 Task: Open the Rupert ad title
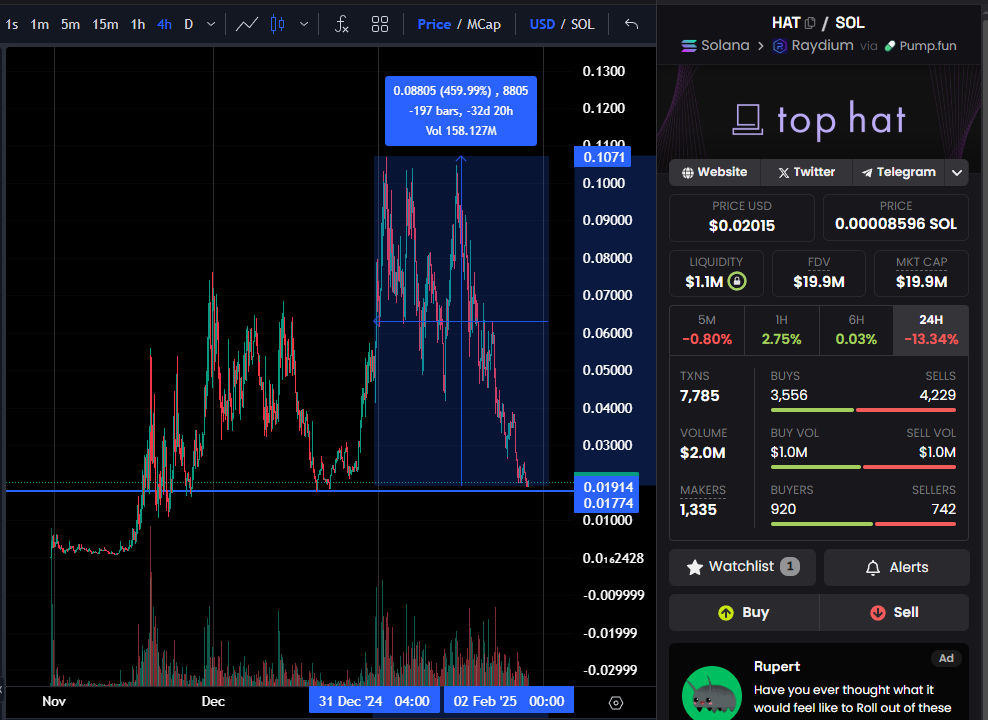777,666
